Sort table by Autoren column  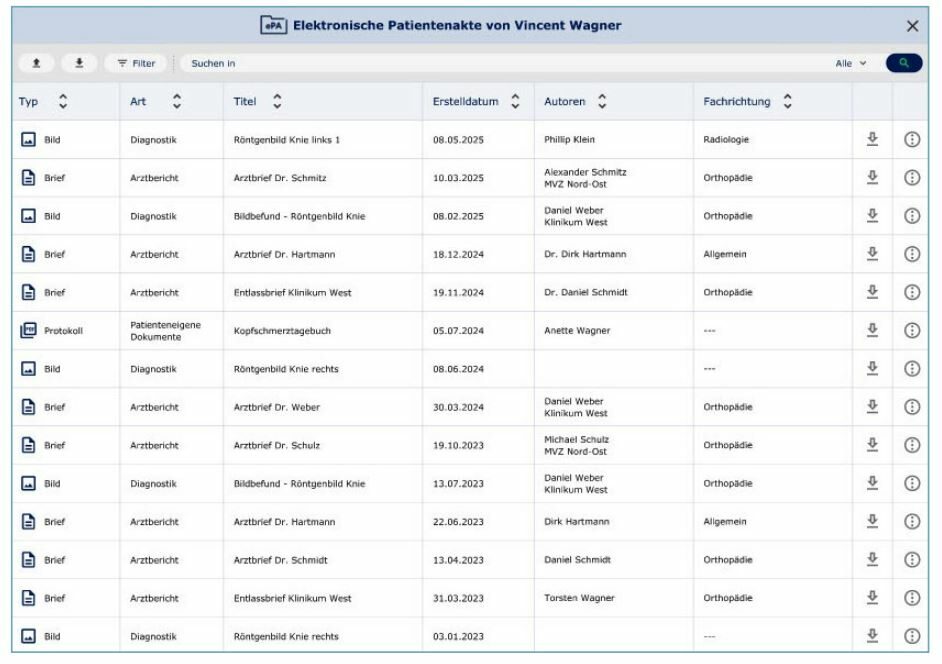coord(602,102)
